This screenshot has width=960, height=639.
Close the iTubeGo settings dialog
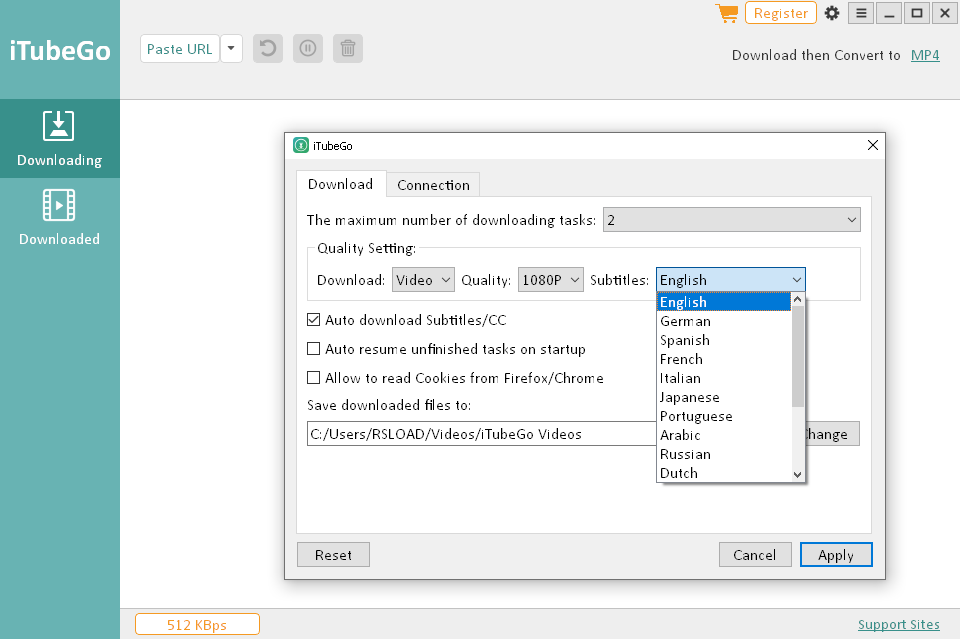point(872,145)
